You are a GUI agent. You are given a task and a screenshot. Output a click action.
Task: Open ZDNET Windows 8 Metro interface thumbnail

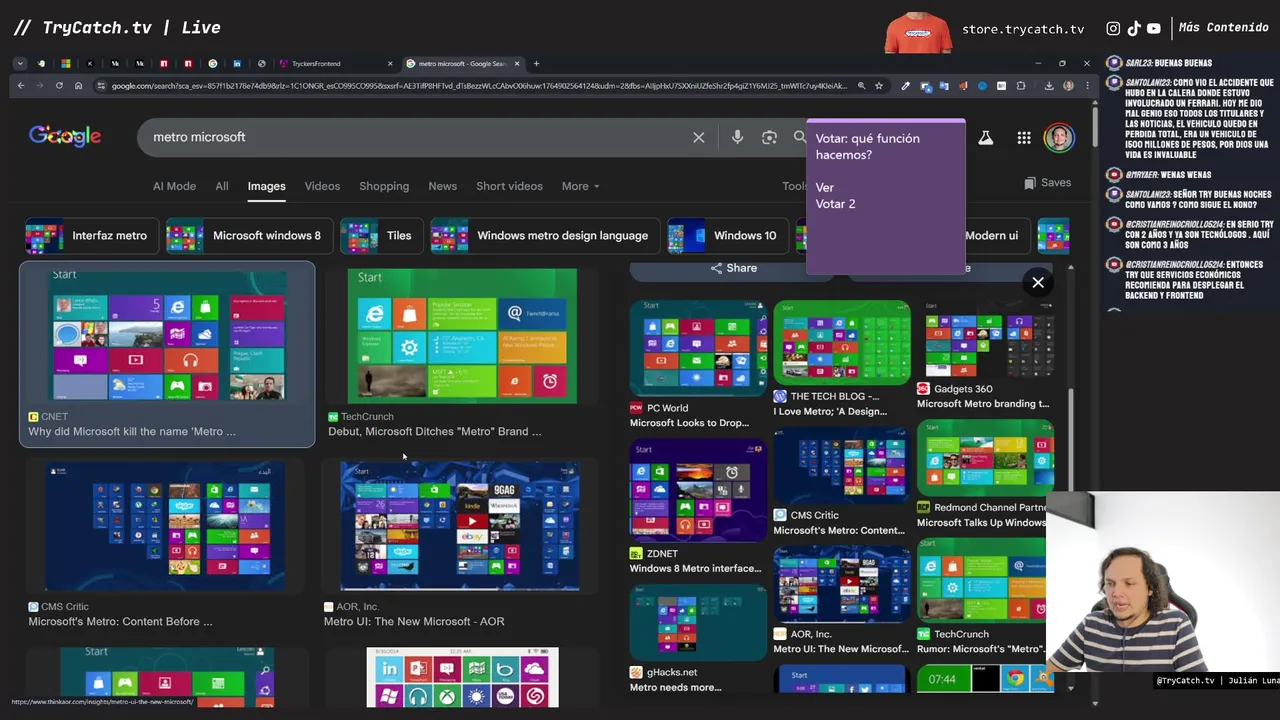tap(698, 490)
